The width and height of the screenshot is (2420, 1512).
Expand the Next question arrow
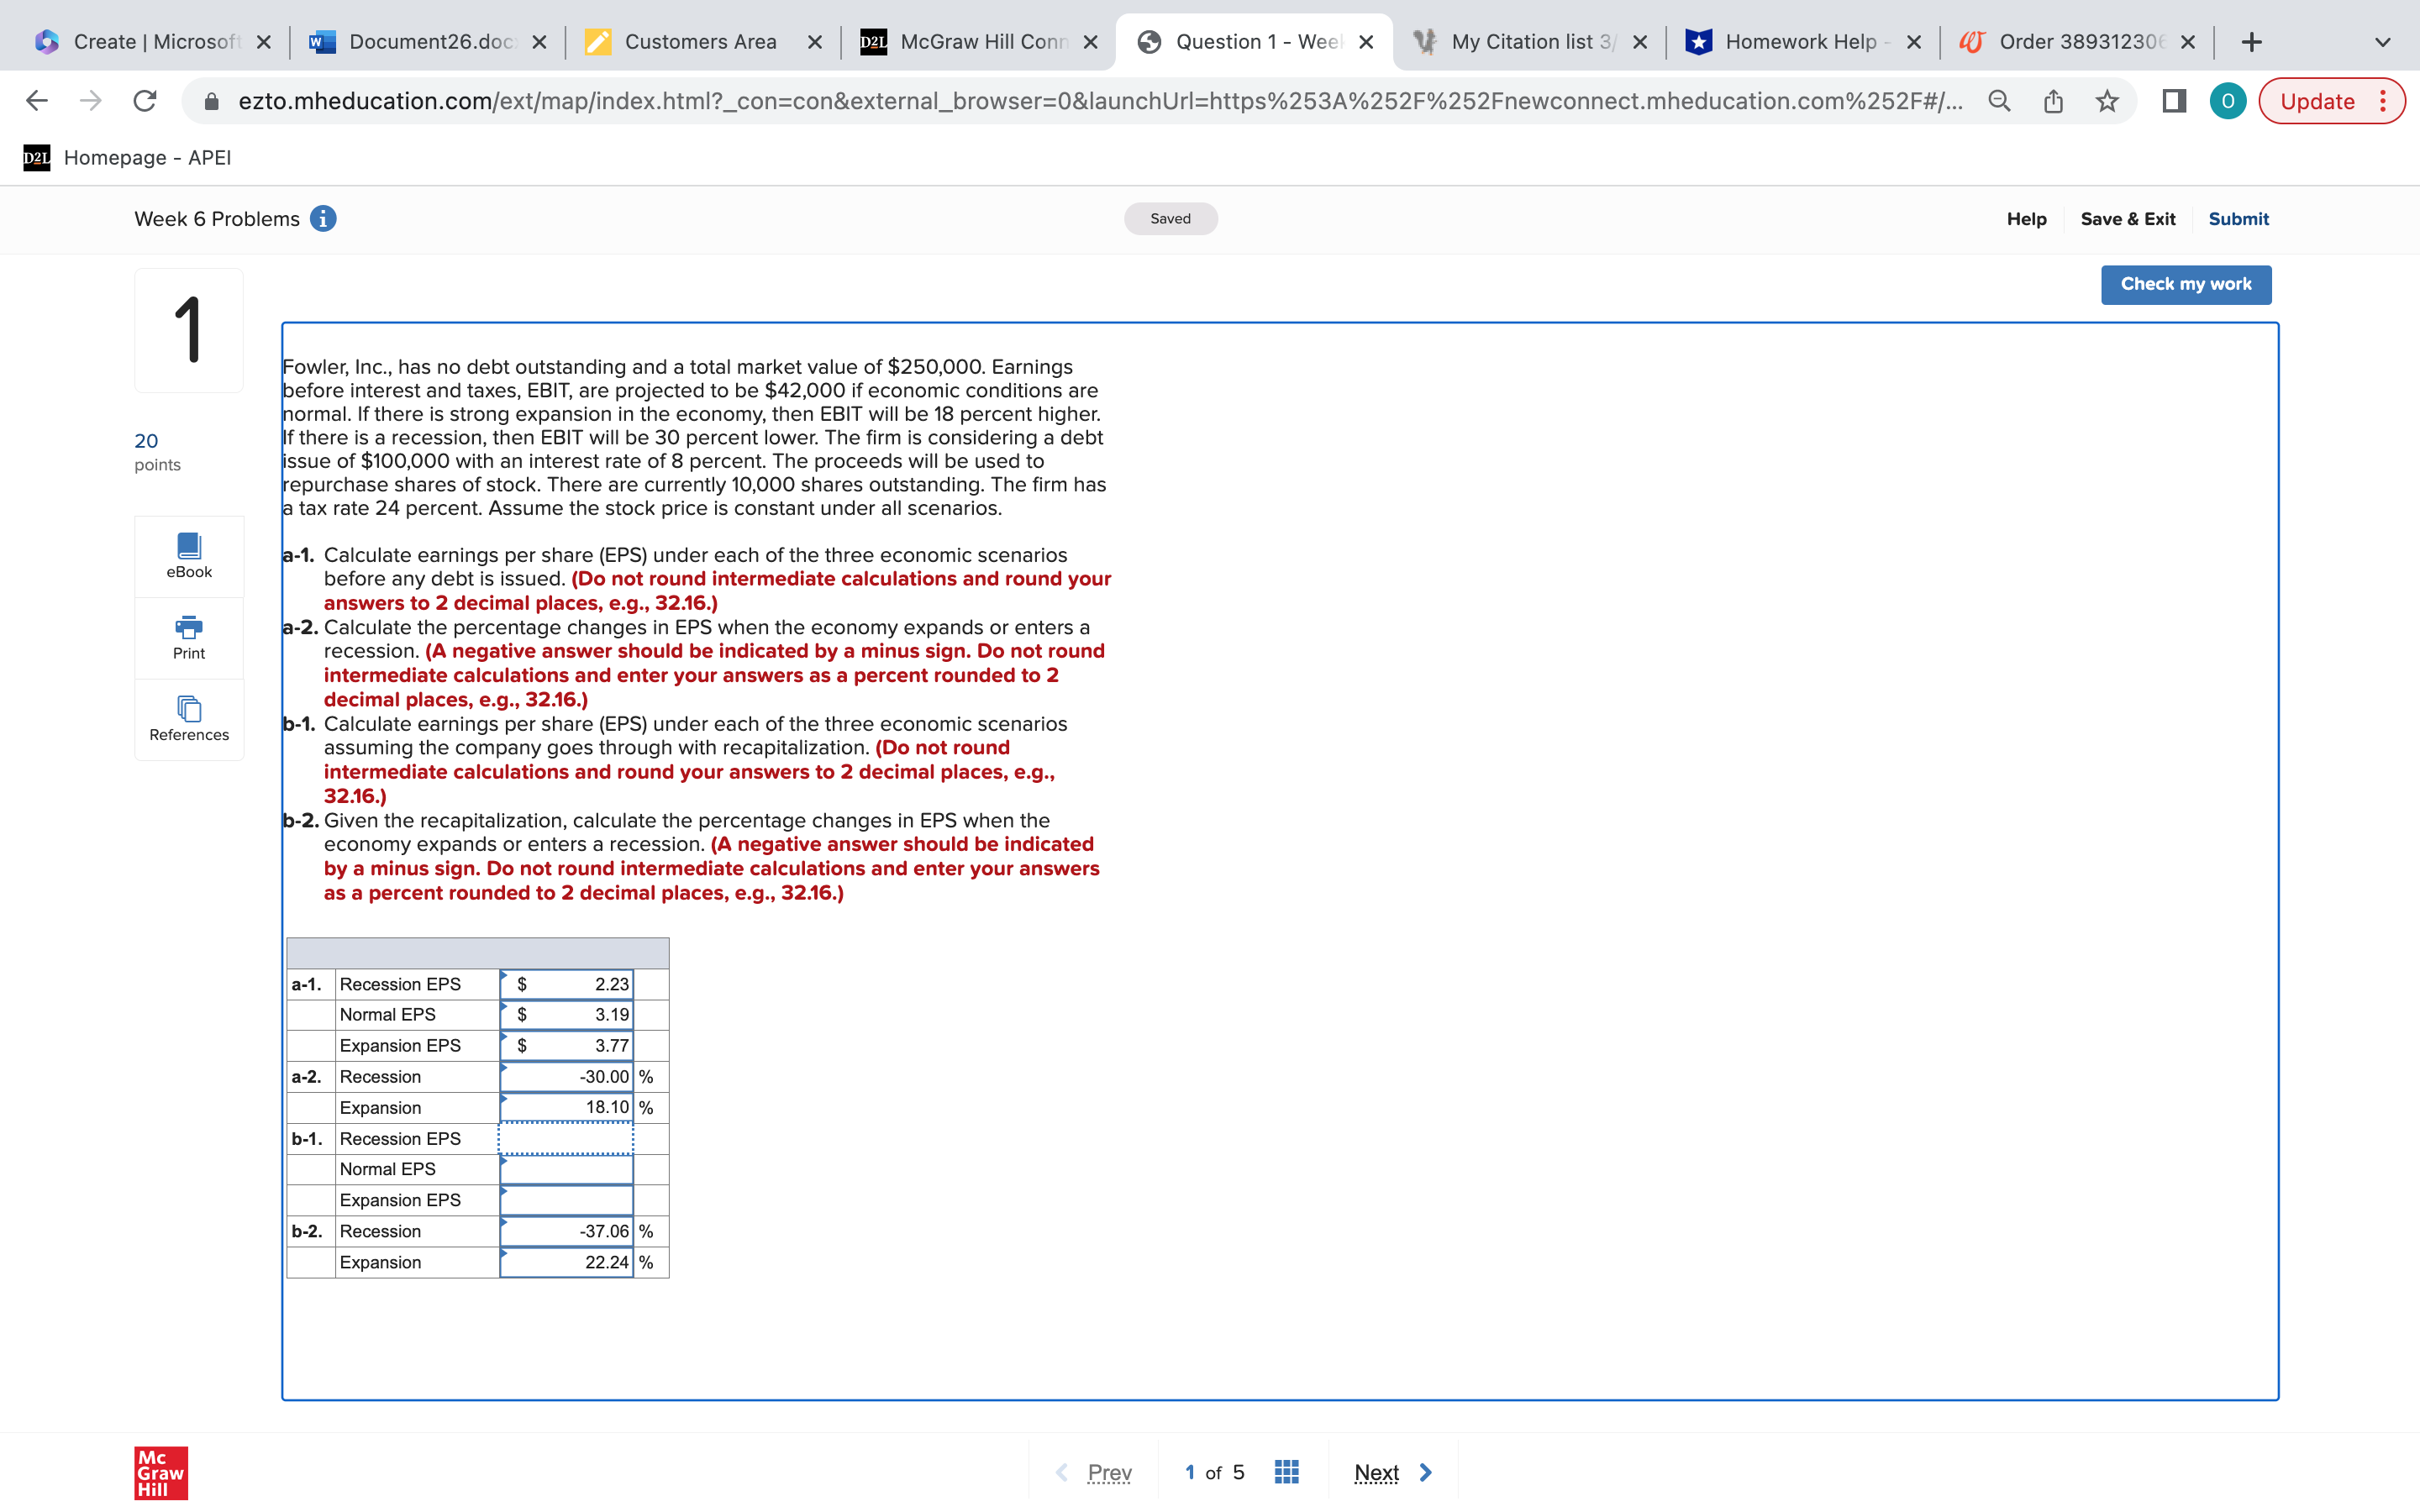(1424, 1471)
